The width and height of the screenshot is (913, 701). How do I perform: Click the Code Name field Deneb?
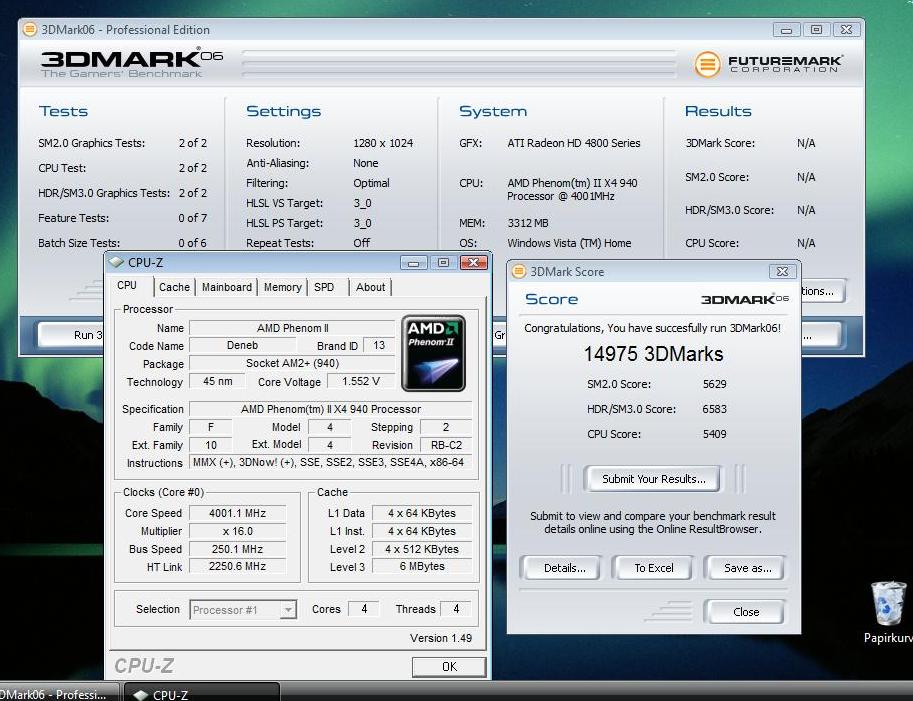242,345
